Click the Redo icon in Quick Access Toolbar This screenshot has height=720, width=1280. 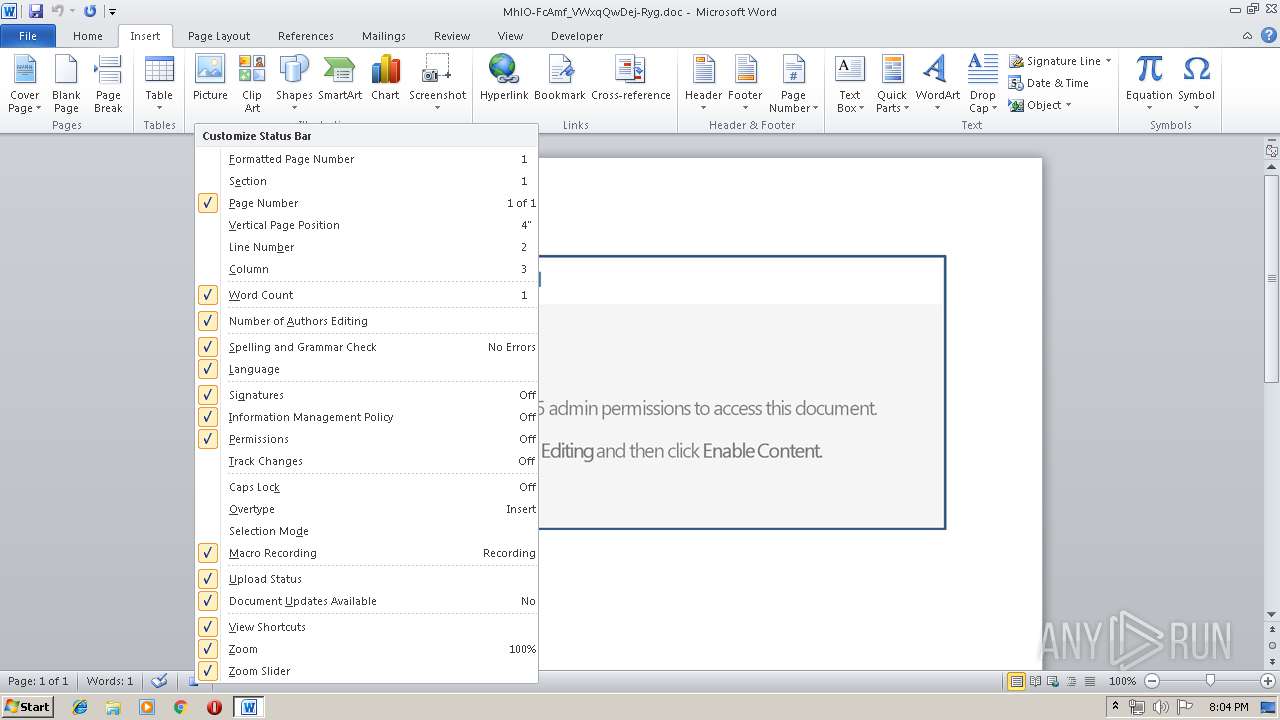tap(90, 11)
